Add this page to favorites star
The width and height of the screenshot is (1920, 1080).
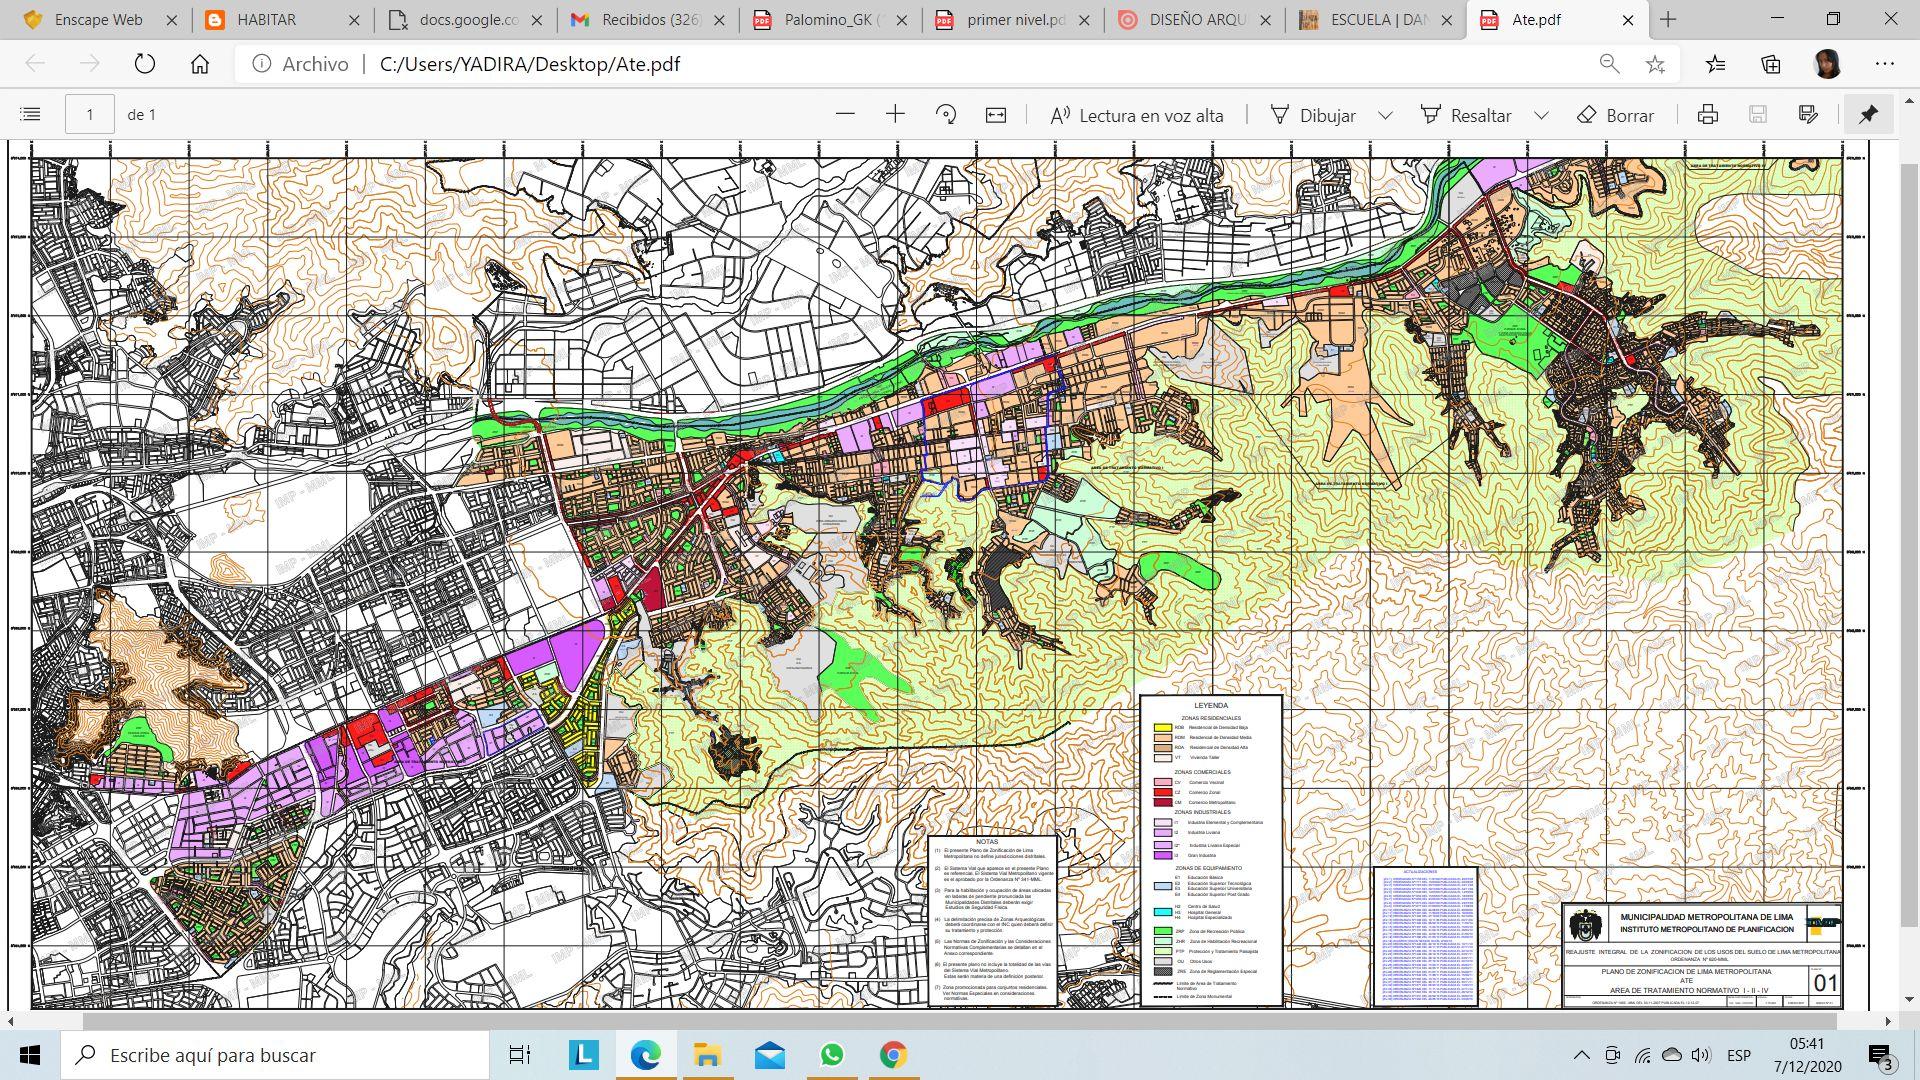click(x=1655, y=64)
